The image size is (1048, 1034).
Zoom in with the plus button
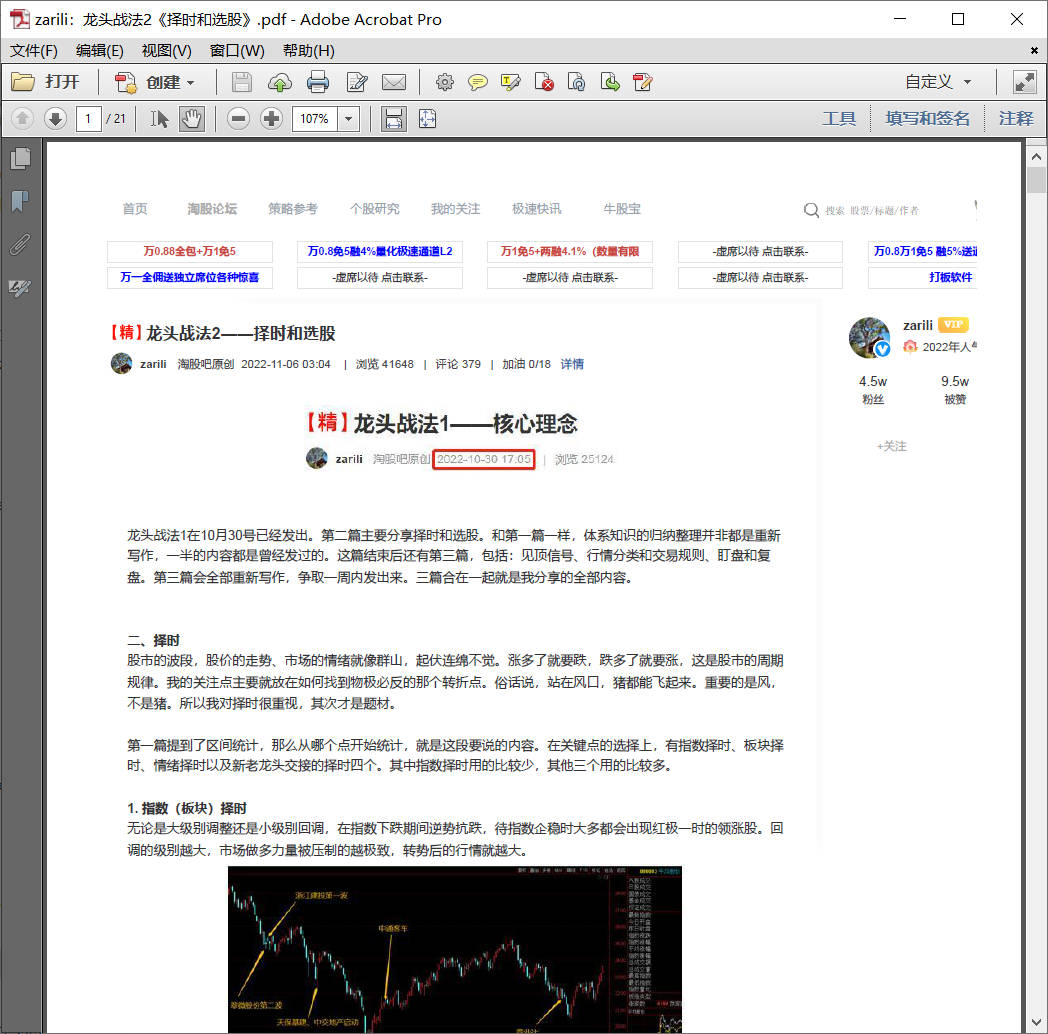click(271, 119)
